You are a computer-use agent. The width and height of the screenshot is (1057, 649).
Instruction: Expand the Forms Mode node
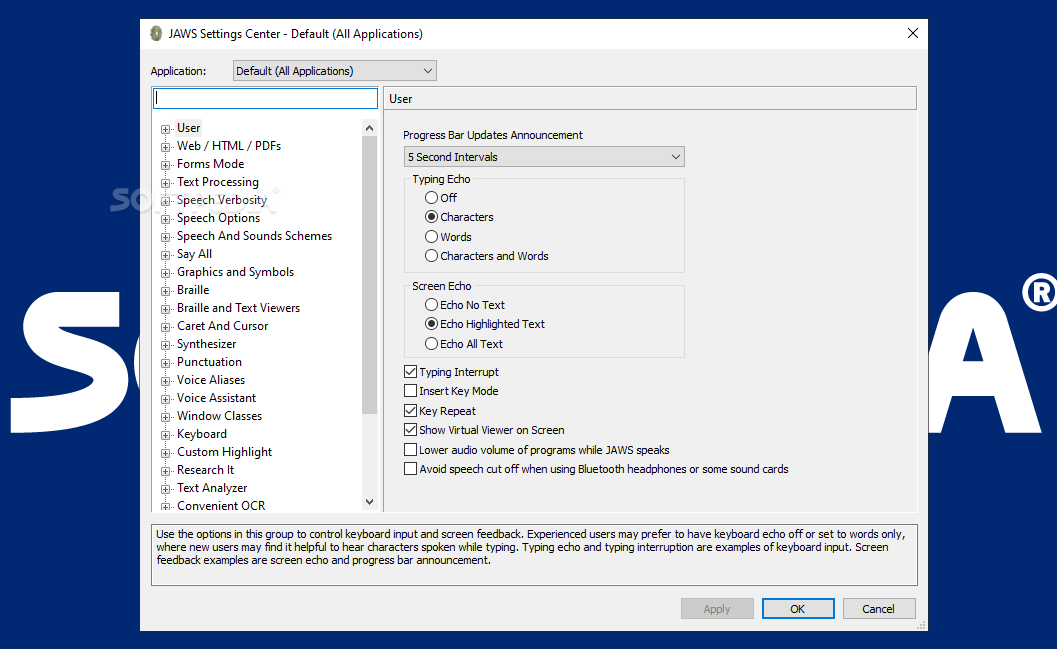[x=165, y=165]
